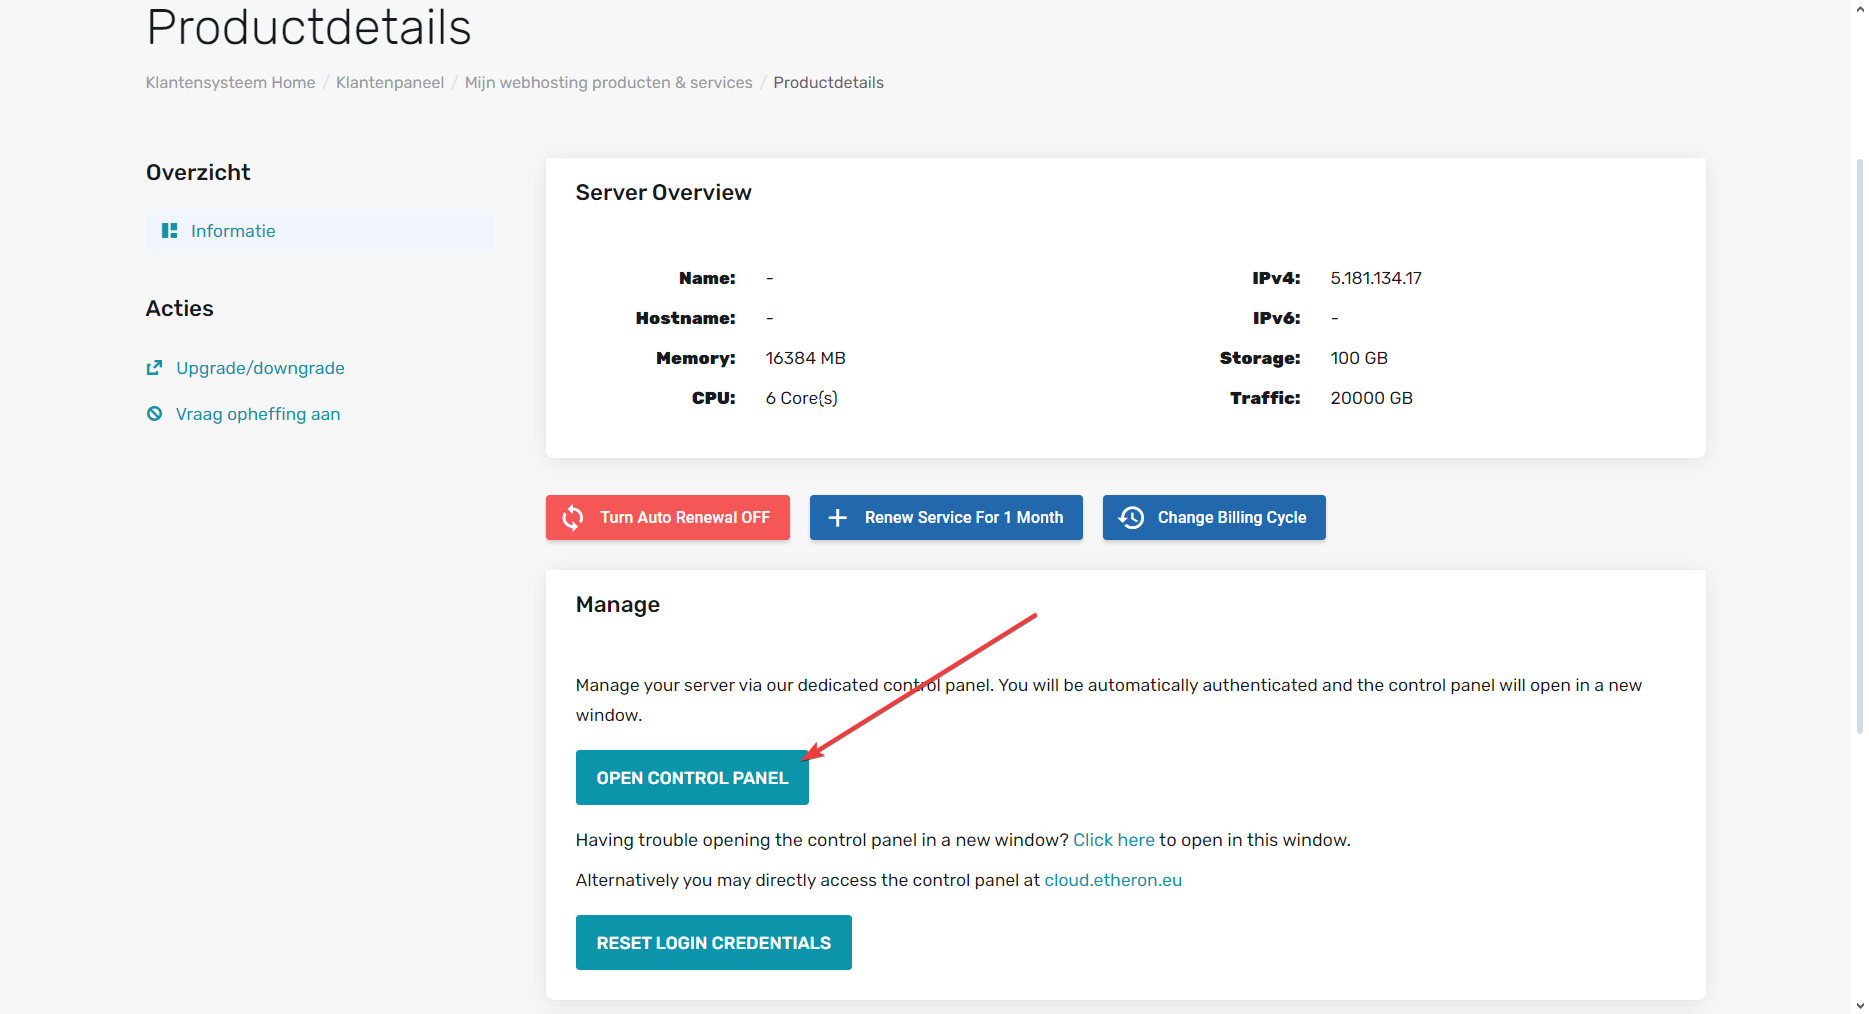This screenshot has width=1869, height=1014.
Task: Click the Upgrade/downgrade external link icon
Action: [x=154, y=368]
